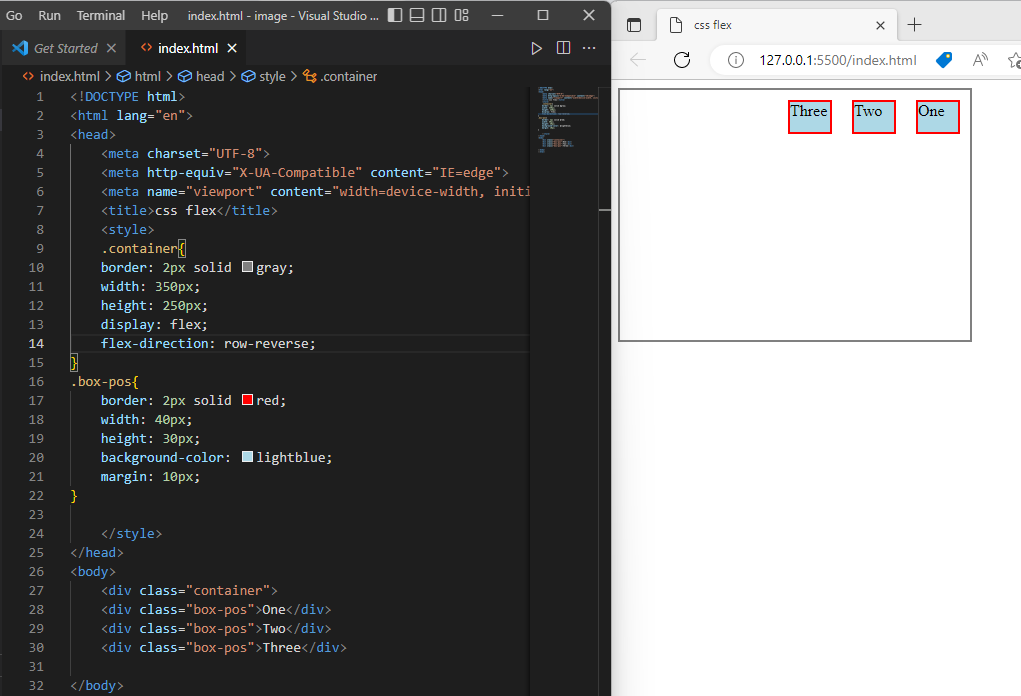The width and height of the screenshot is (1021, 696).
Task: Toggle secondary side bar layout icon
Action: pyautogui.click(x=439, y=15)
